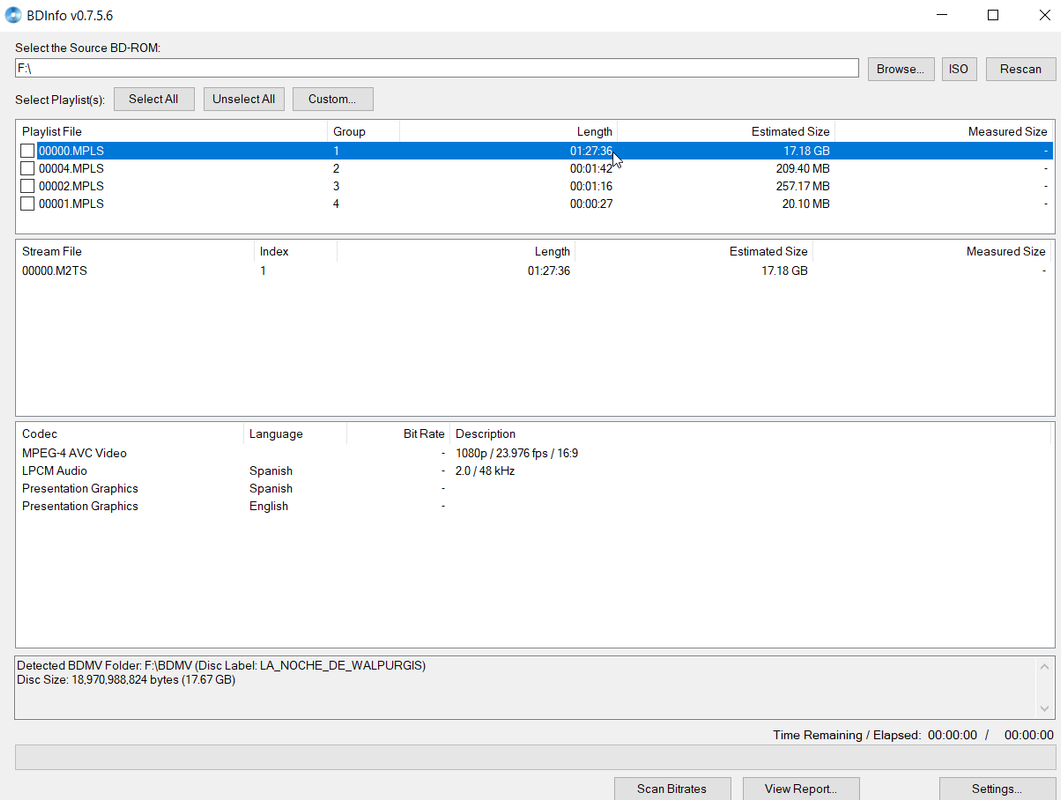Check the 00002.MPLS playlist checkbox
Screen dimensions: 1061x800
pyautogui.click(x=27, y=186)
